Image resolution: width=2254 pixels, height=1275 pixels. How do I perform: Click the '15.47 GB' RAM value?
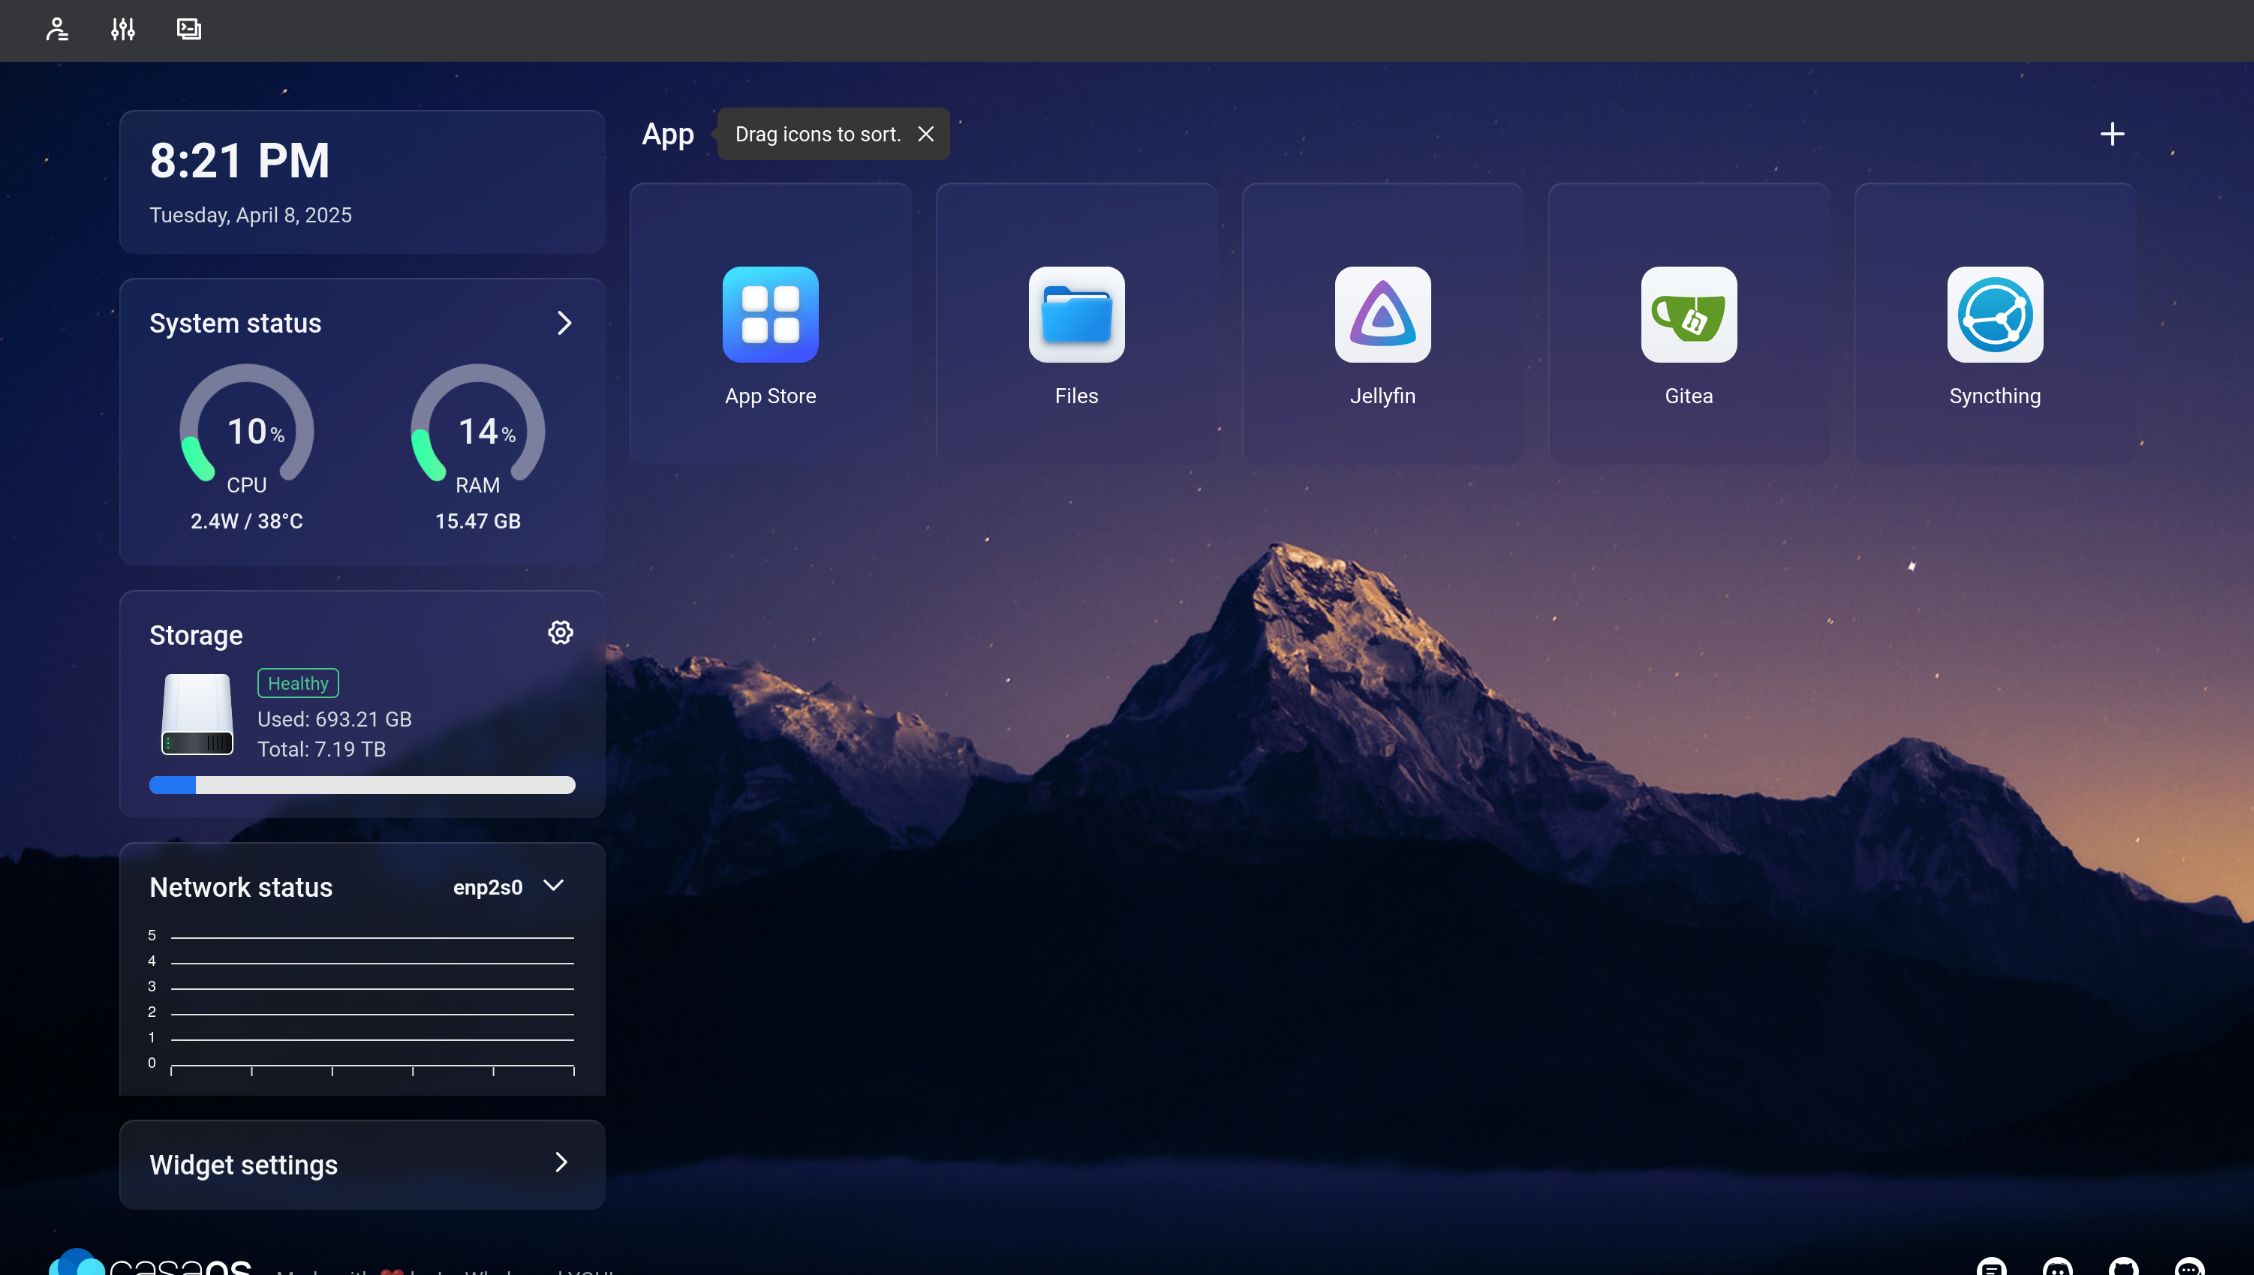click(477, 521)
